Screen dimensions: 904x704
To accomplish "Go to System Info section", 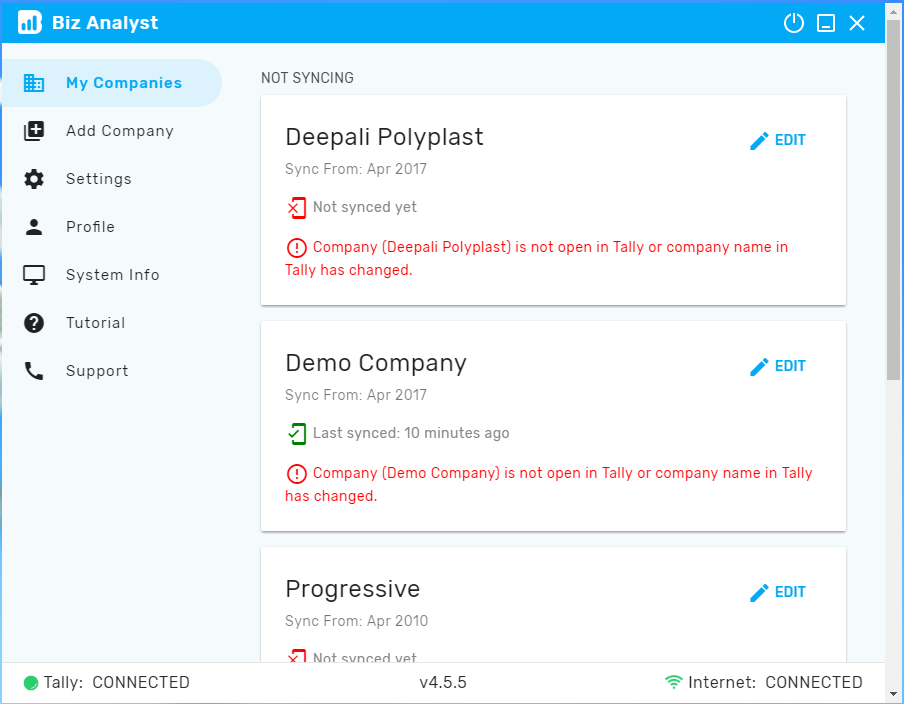I will pos(112,274).
